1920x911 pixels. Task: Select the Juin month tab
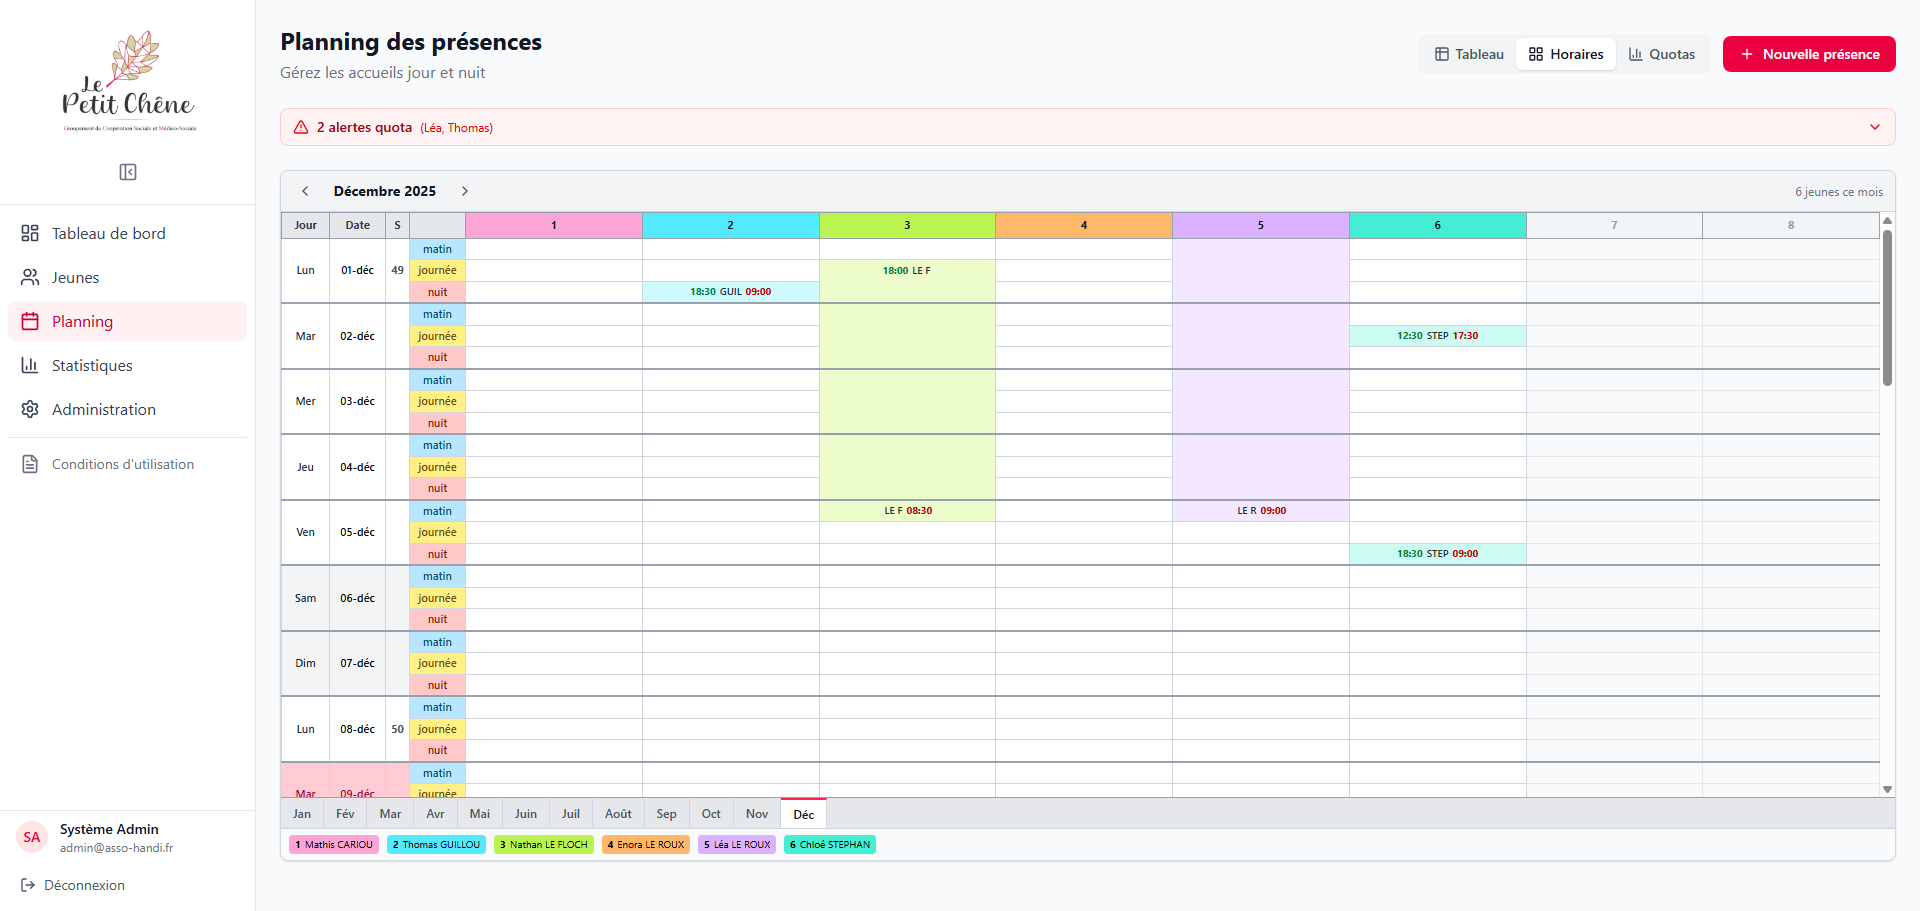click(526, 814)
